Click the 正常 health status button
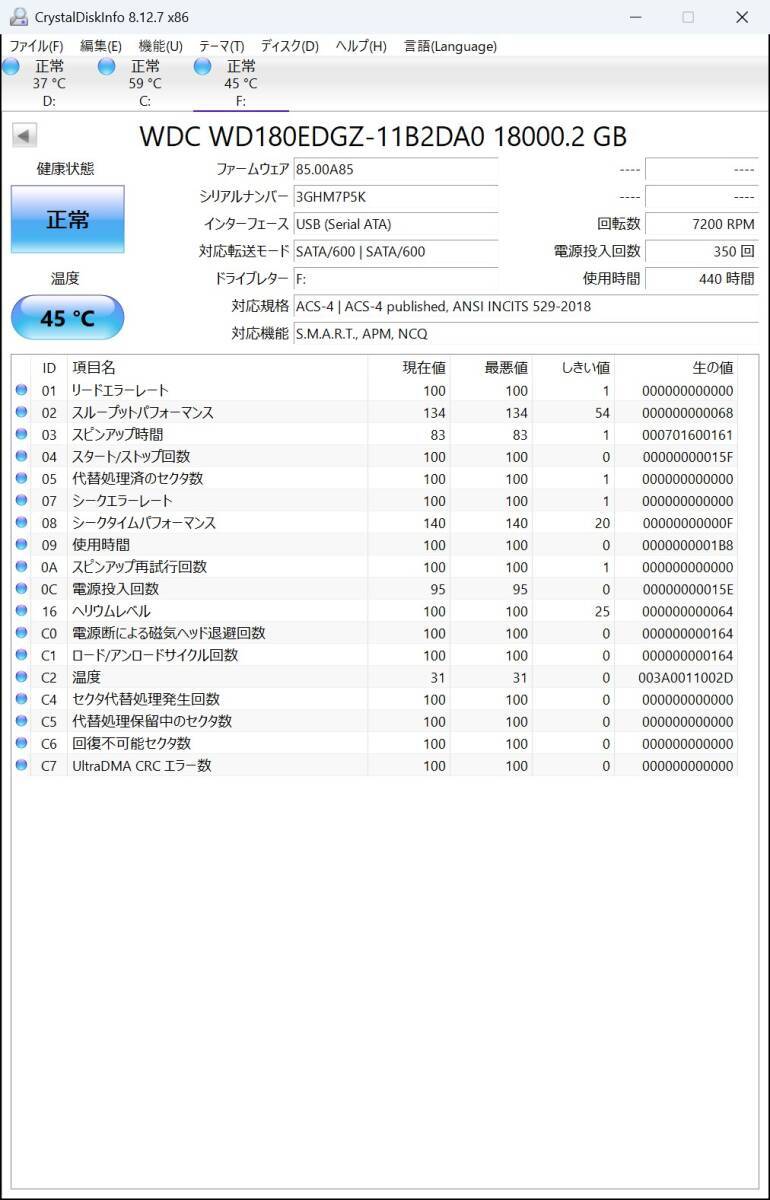770x1200 pixels. [x=68, y=219]
